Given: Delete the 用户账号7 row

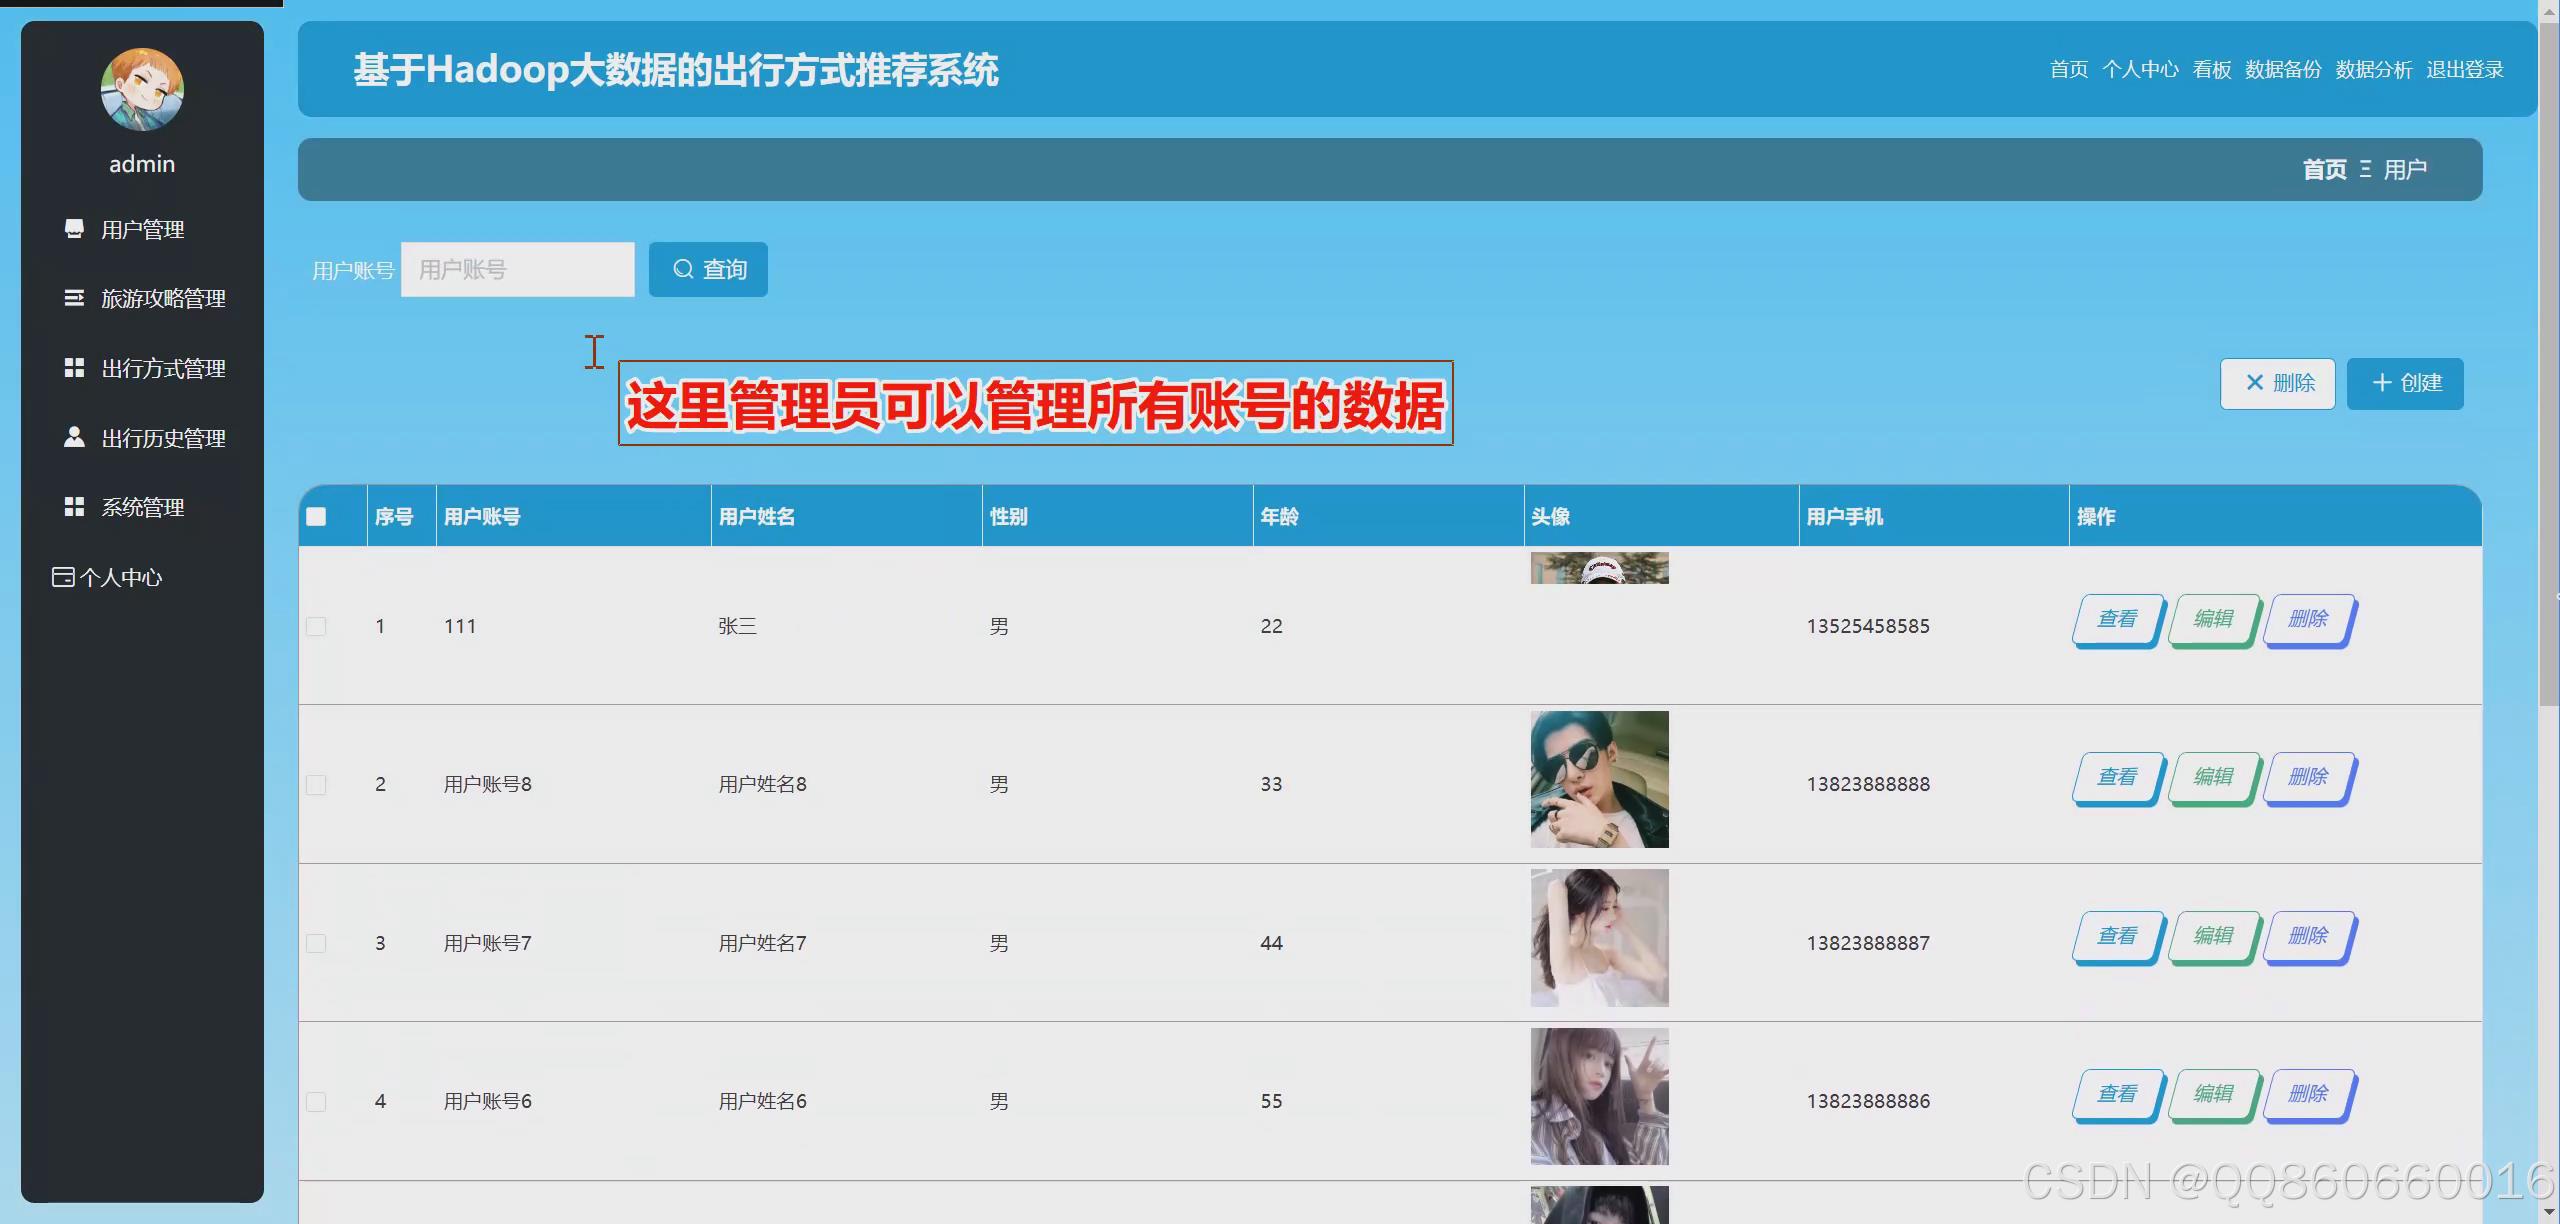Looking at the screenshot, I should tap(2309, 937).
